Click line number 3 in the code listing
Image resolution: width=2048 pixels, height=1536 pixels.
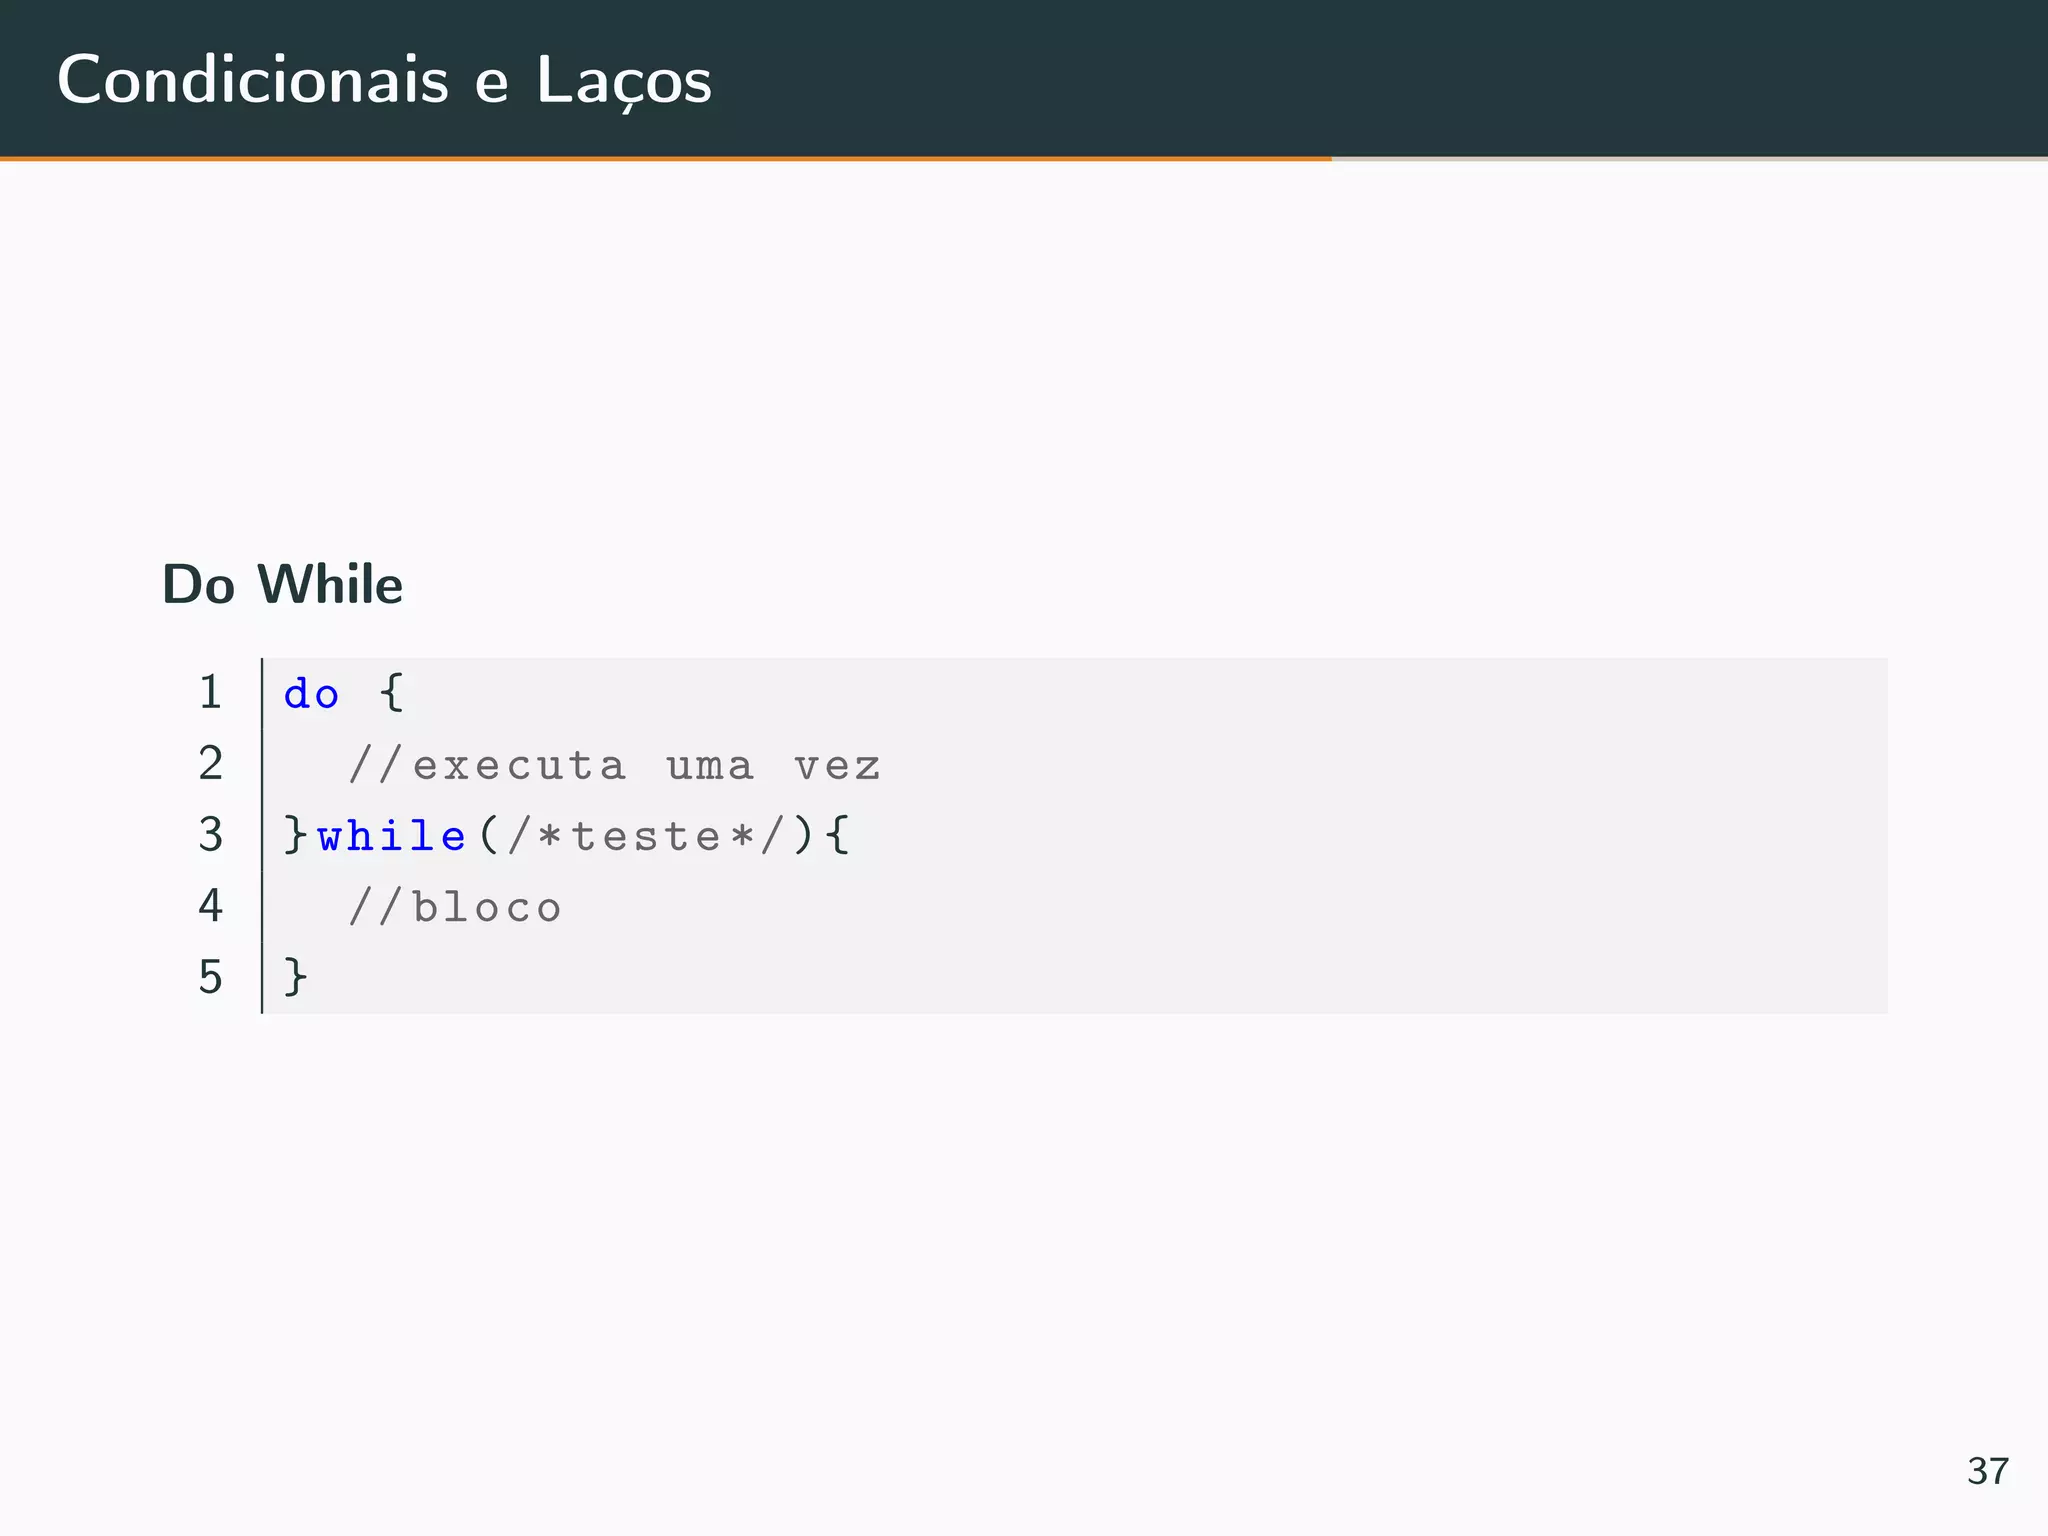click(x=210, y=834)
